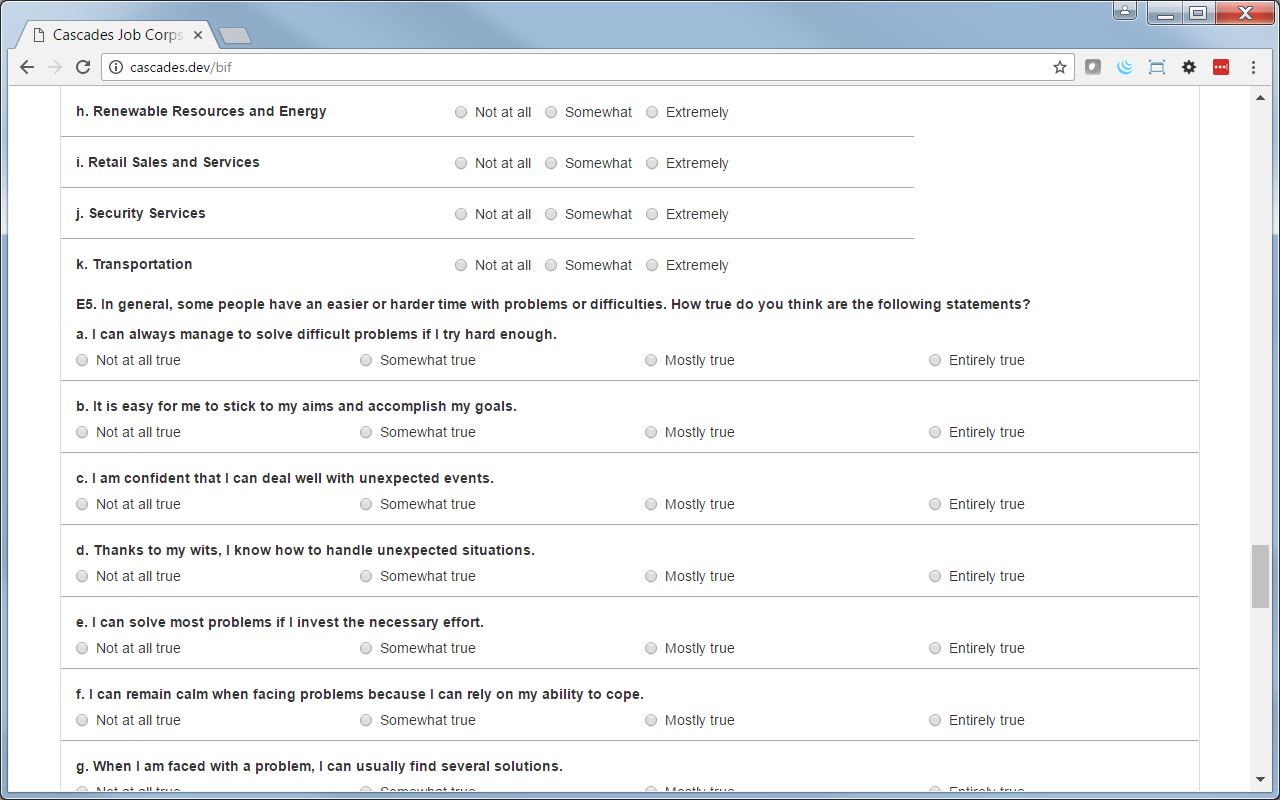
Task: Mark Extremely for Security Services
Action: click(x=652, y=214)
